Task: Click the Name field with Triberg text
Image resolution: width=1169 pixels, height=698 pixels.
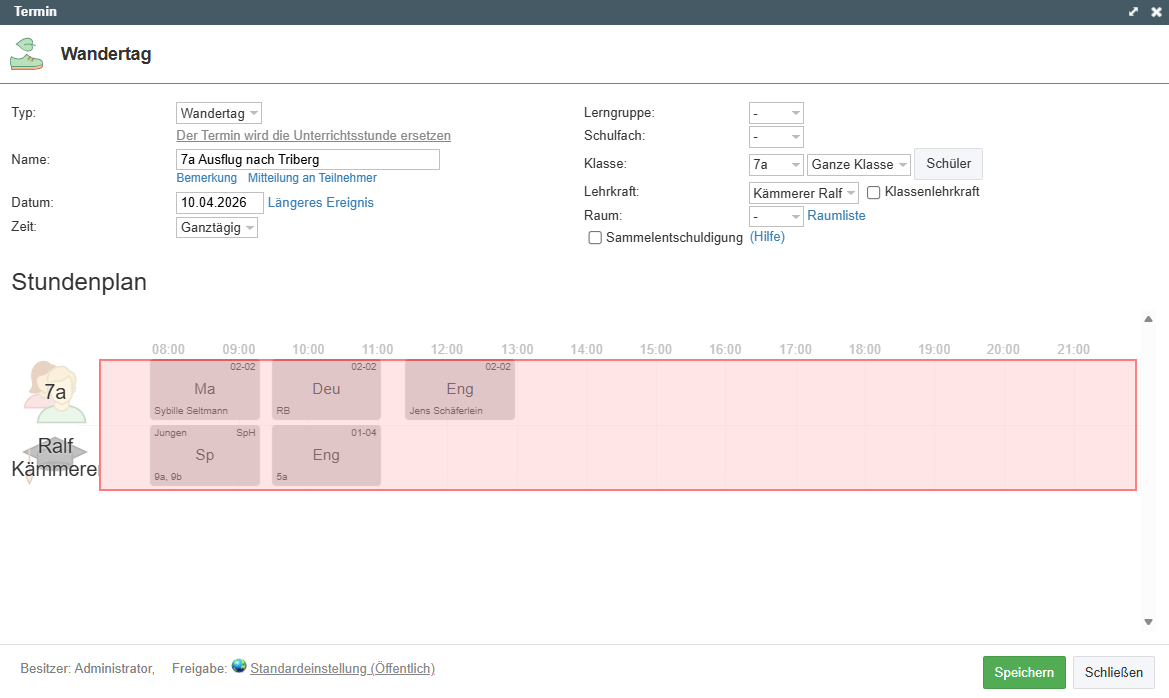Action: 307,160
